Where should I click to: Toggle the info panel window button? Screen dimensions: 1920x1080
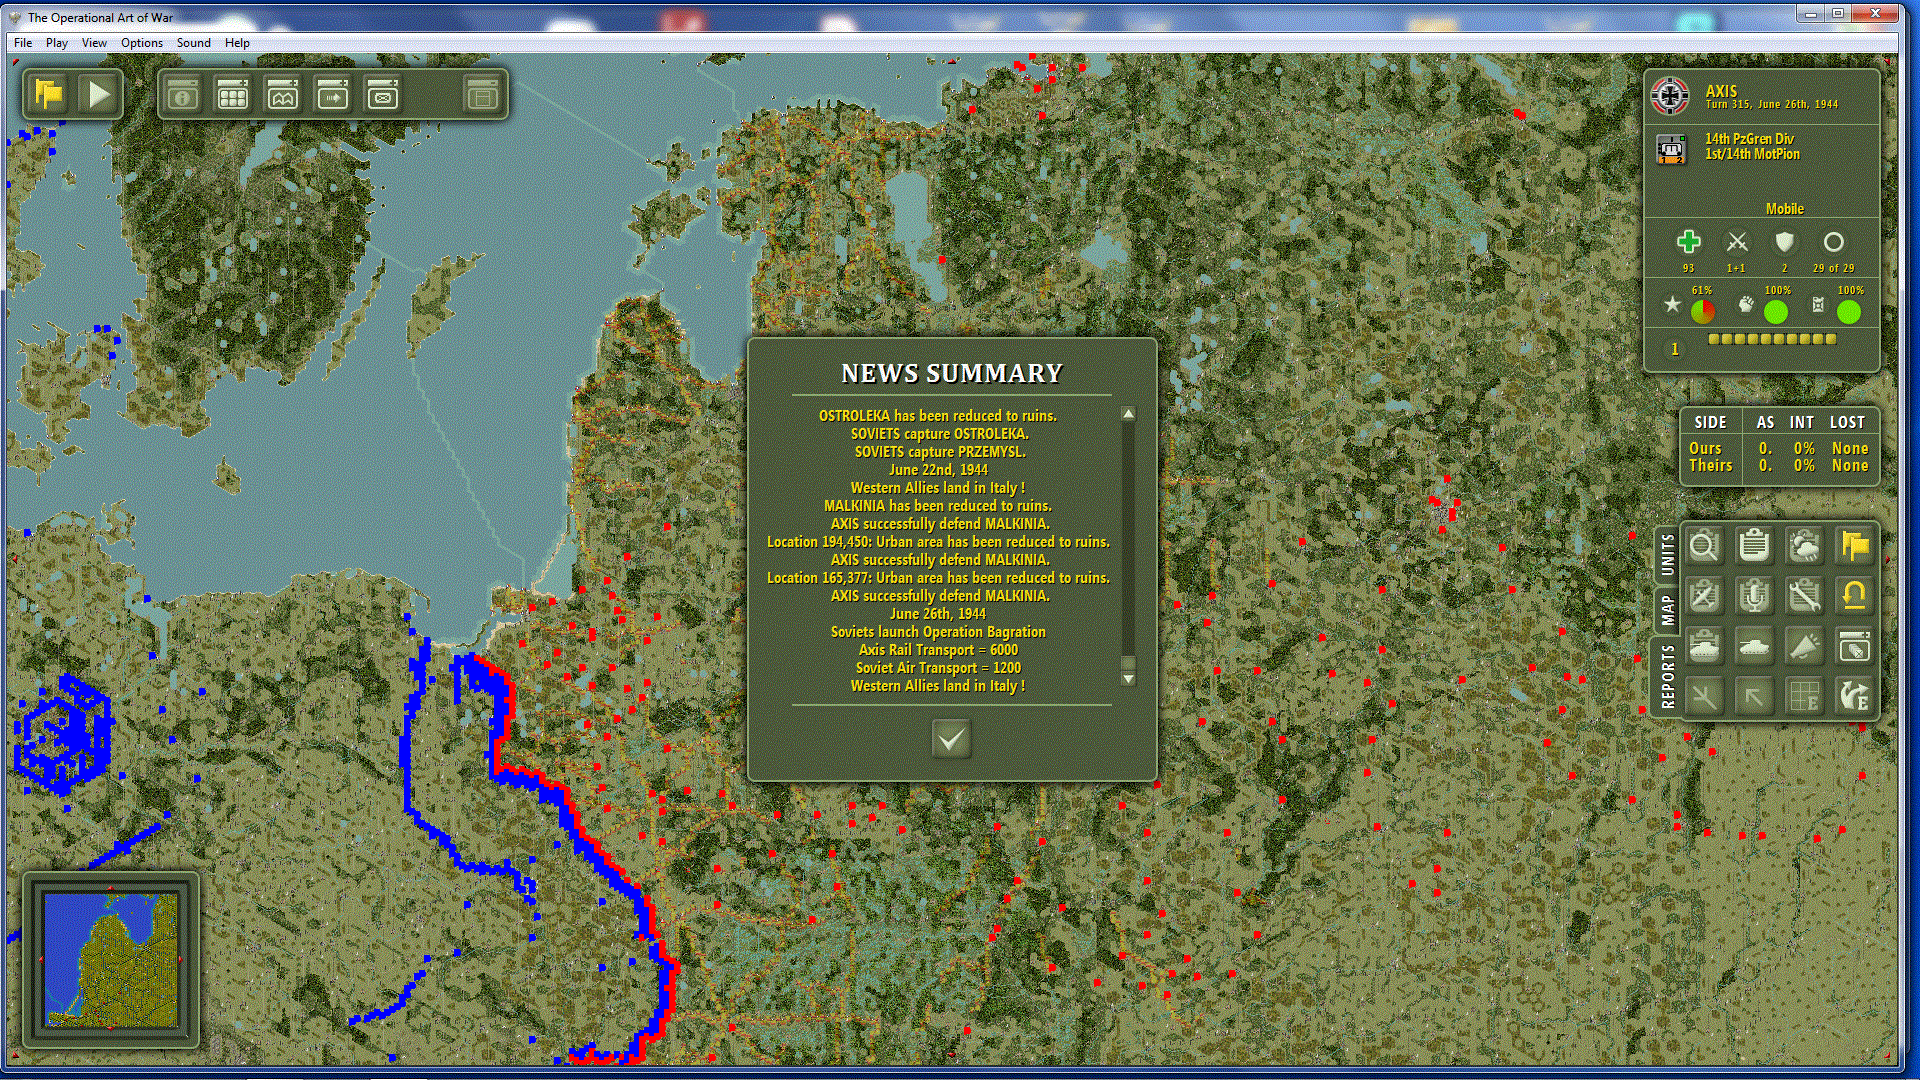(x=183, y=96)
